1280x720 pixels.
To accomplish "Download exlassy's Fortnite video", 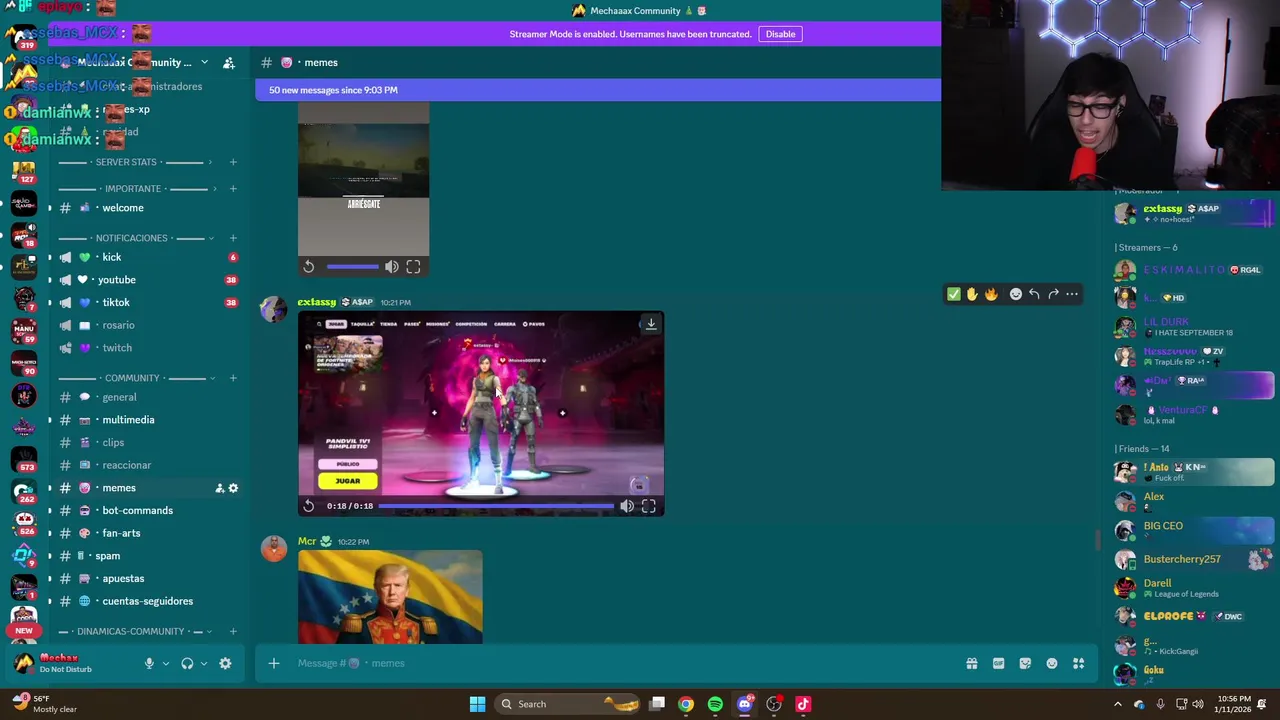I will click(x=651, y=324).
